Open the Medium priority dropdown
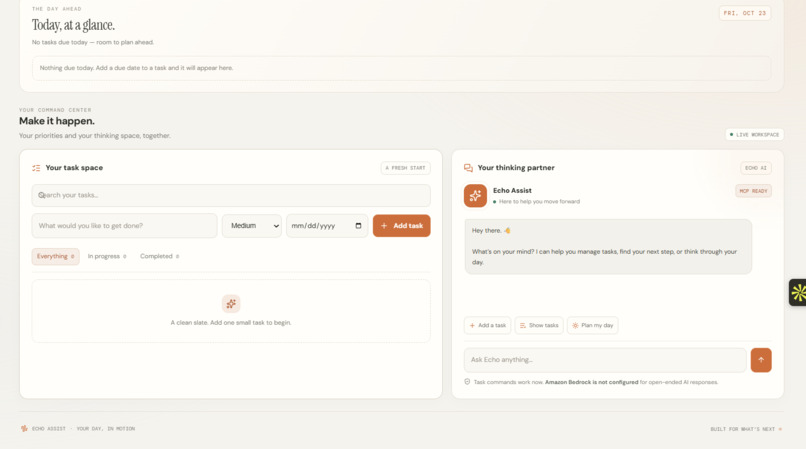806x449 pixels. tap(252, 226)
